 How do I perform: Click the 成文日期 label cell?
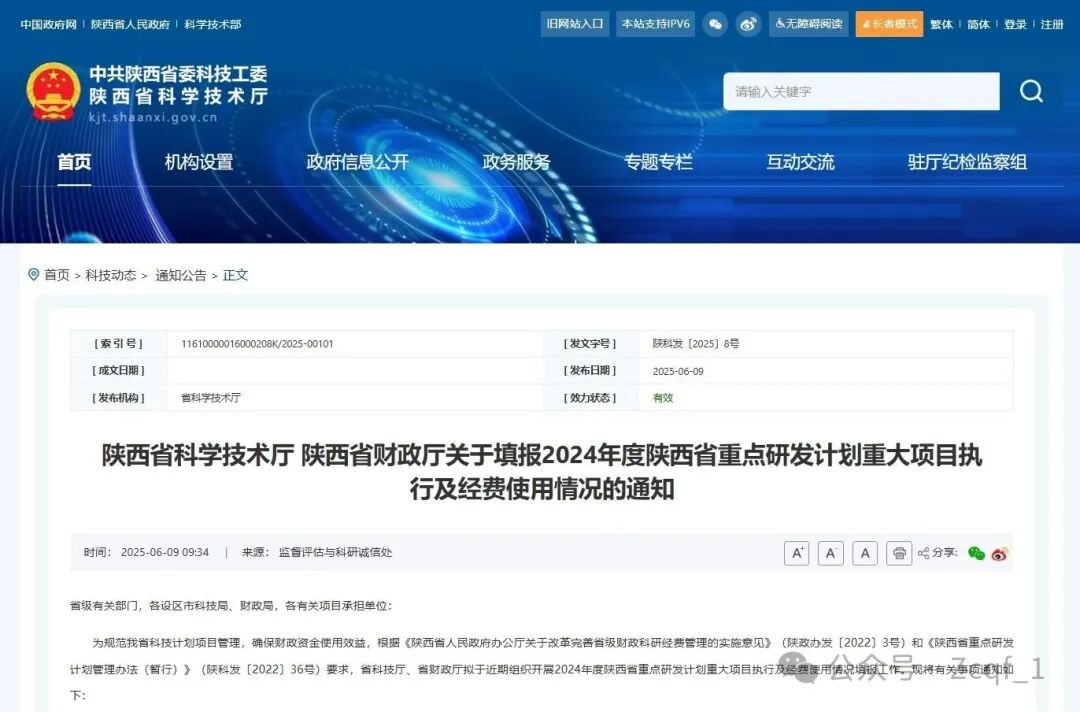point(118,370)
